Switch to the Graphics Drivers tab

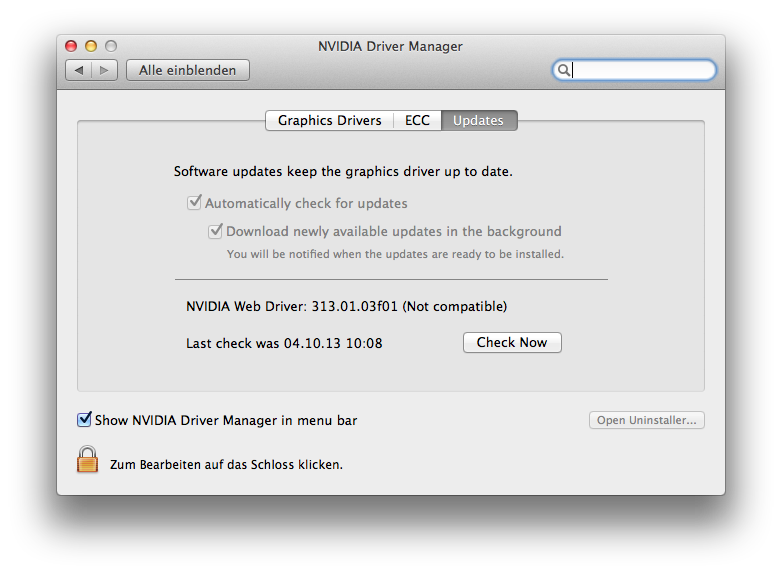coord(330,121)
